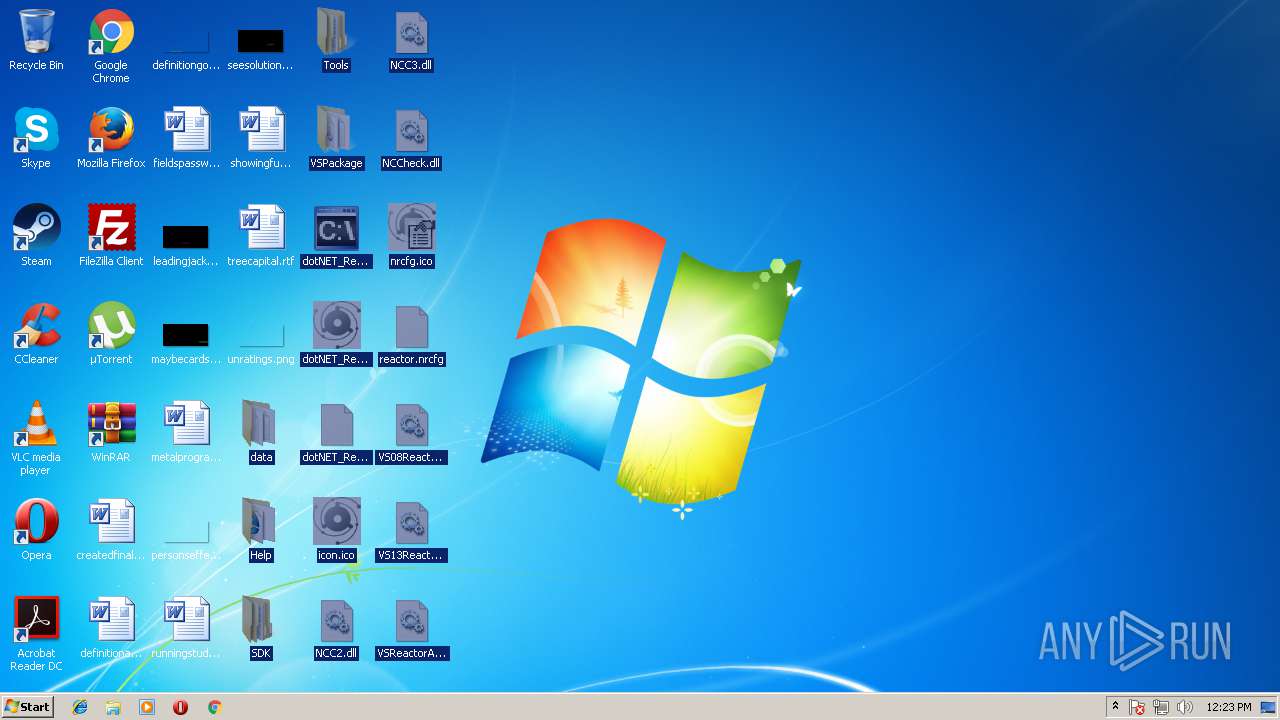Select the icon.ico file
This screenshot has height=720, width=1280.
336,531
